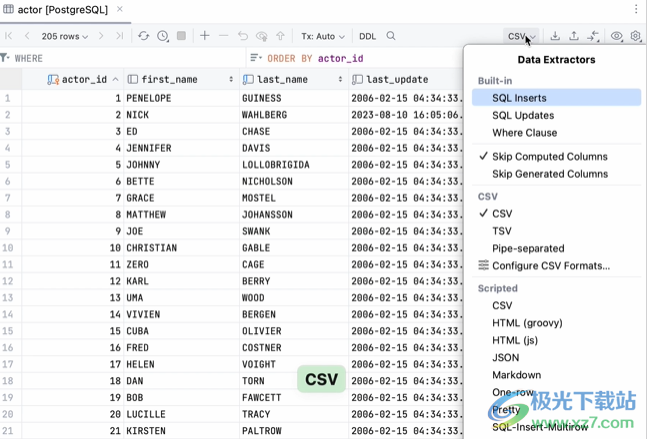Go to first page icon

point(8,36)
